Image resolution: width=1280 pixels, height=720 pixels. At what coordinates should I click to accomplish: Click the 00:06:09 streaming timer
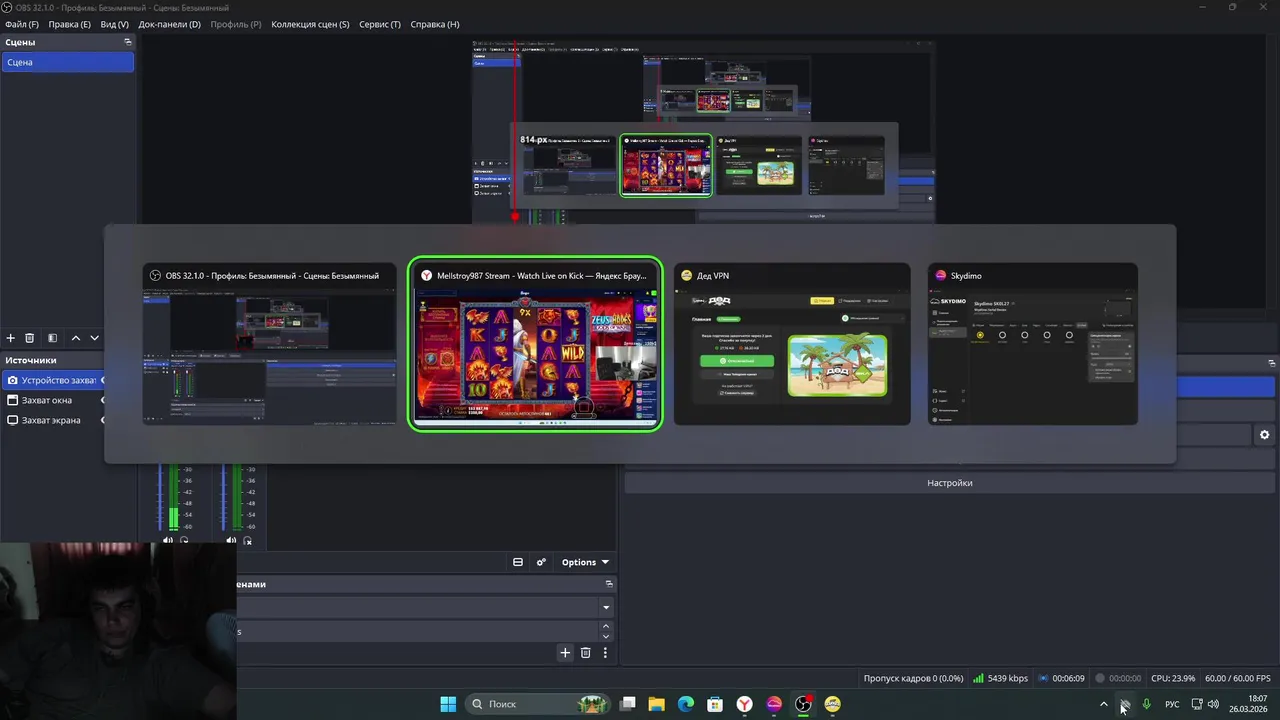click(x=1061, y=678)
